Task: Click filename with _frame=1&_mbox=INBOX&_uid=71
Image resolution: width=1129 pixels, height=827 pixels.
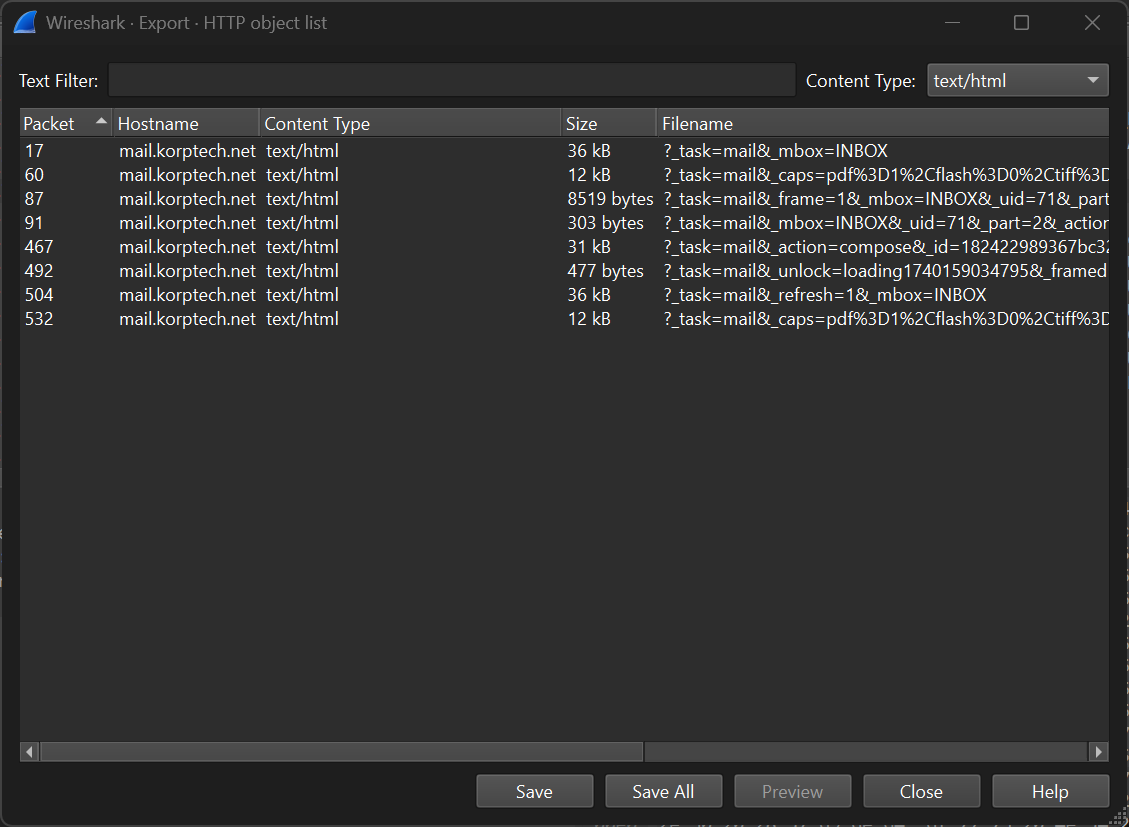Action: [886, 199]
